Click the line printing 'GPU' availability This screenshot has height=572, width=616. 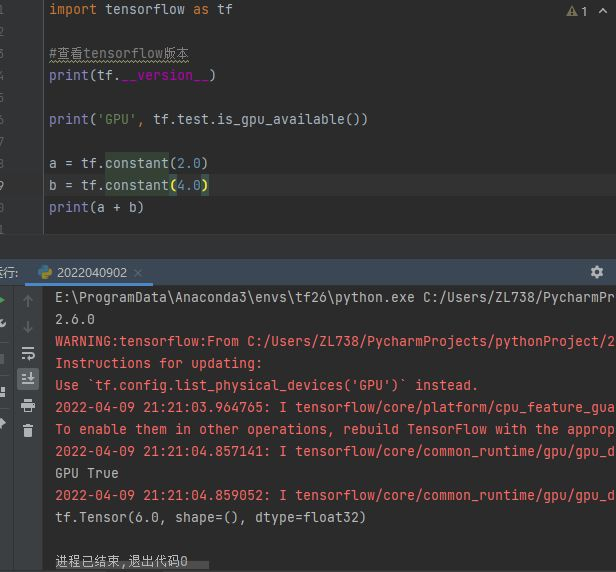pos(208,119)
